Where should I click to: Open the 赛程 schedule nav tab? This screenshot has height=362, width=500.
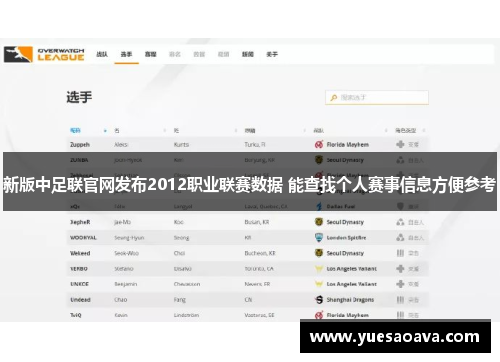click(151, 54)
